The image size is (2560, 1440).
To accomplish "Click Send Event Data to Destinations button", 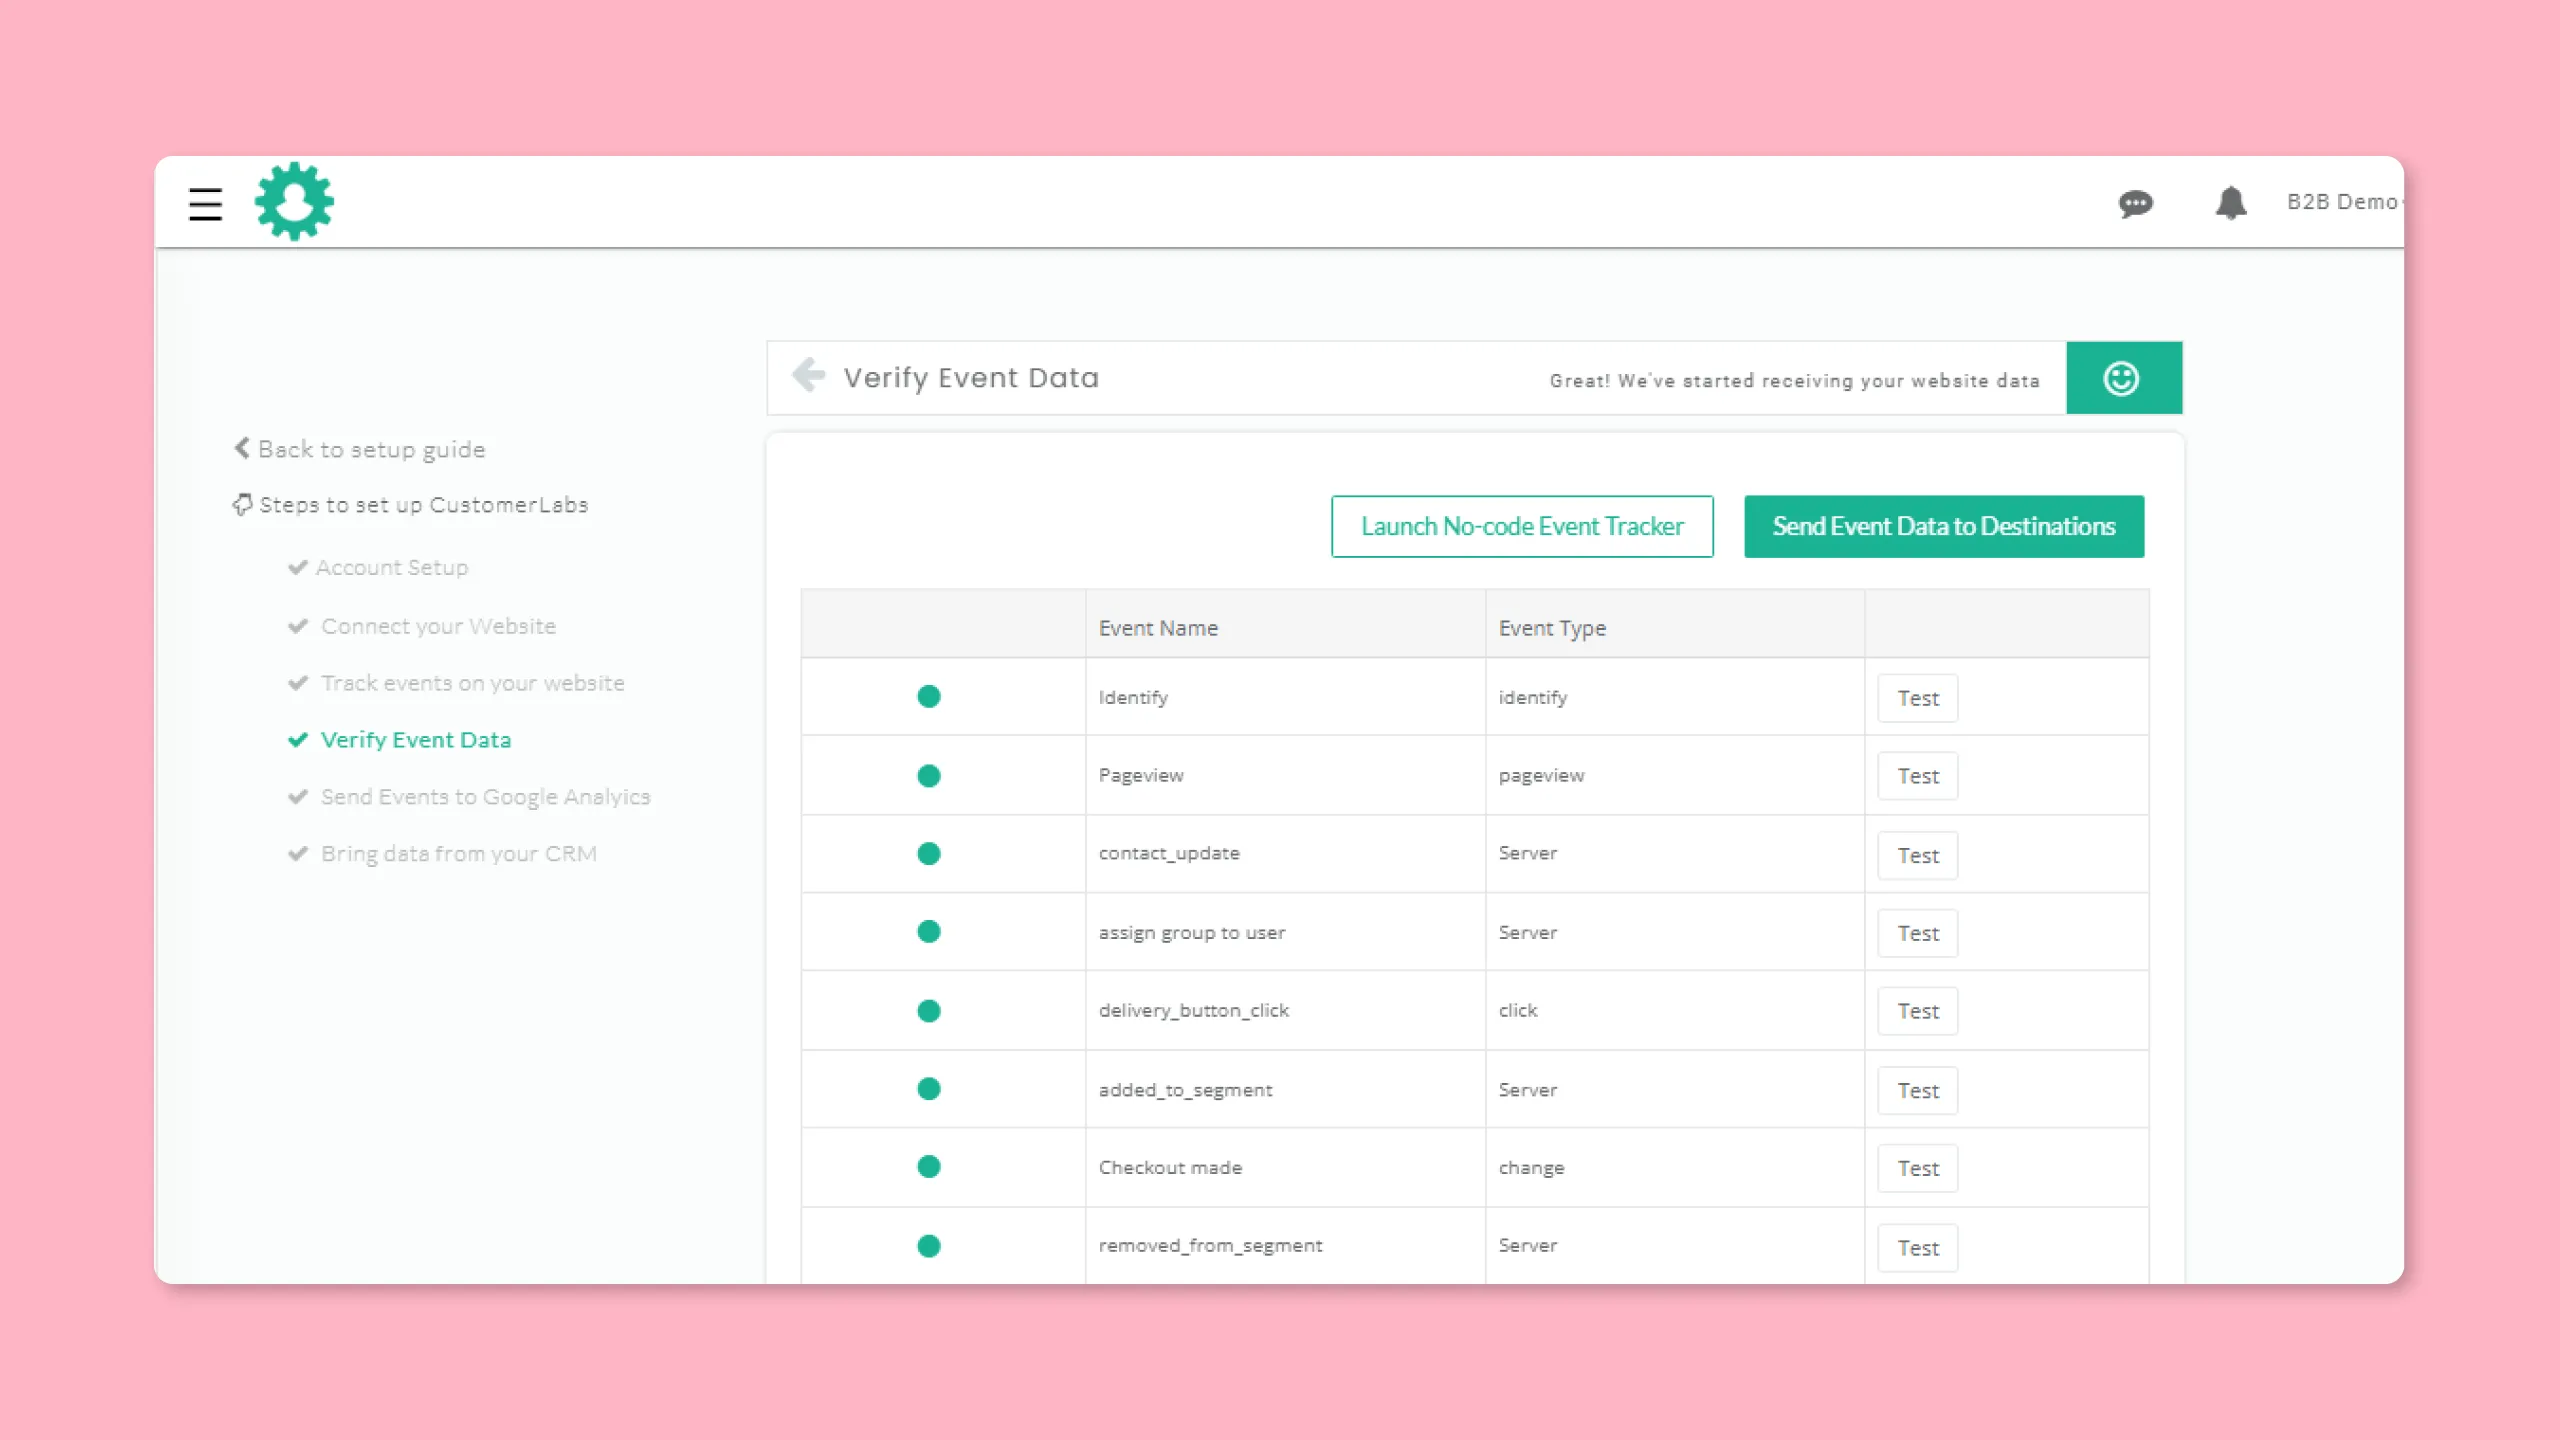I will point(1944,526).
